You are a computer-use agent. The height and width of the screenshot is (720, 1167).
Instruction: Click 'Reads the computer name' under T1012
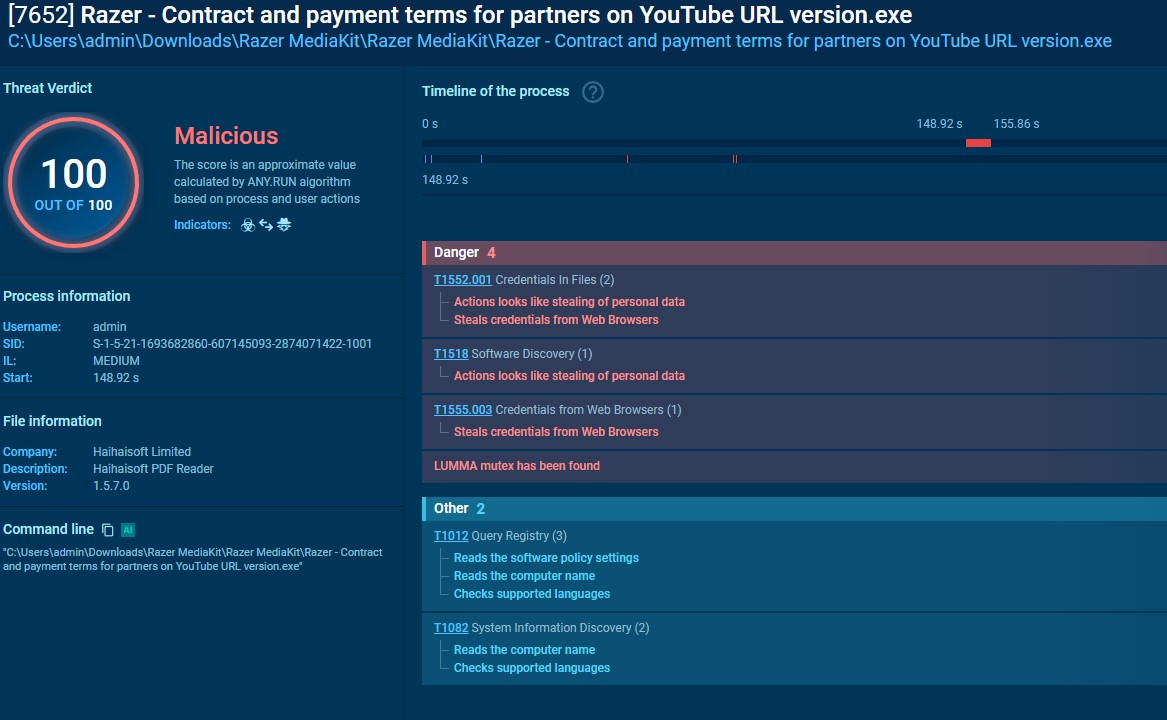click(x=525, y=576)
